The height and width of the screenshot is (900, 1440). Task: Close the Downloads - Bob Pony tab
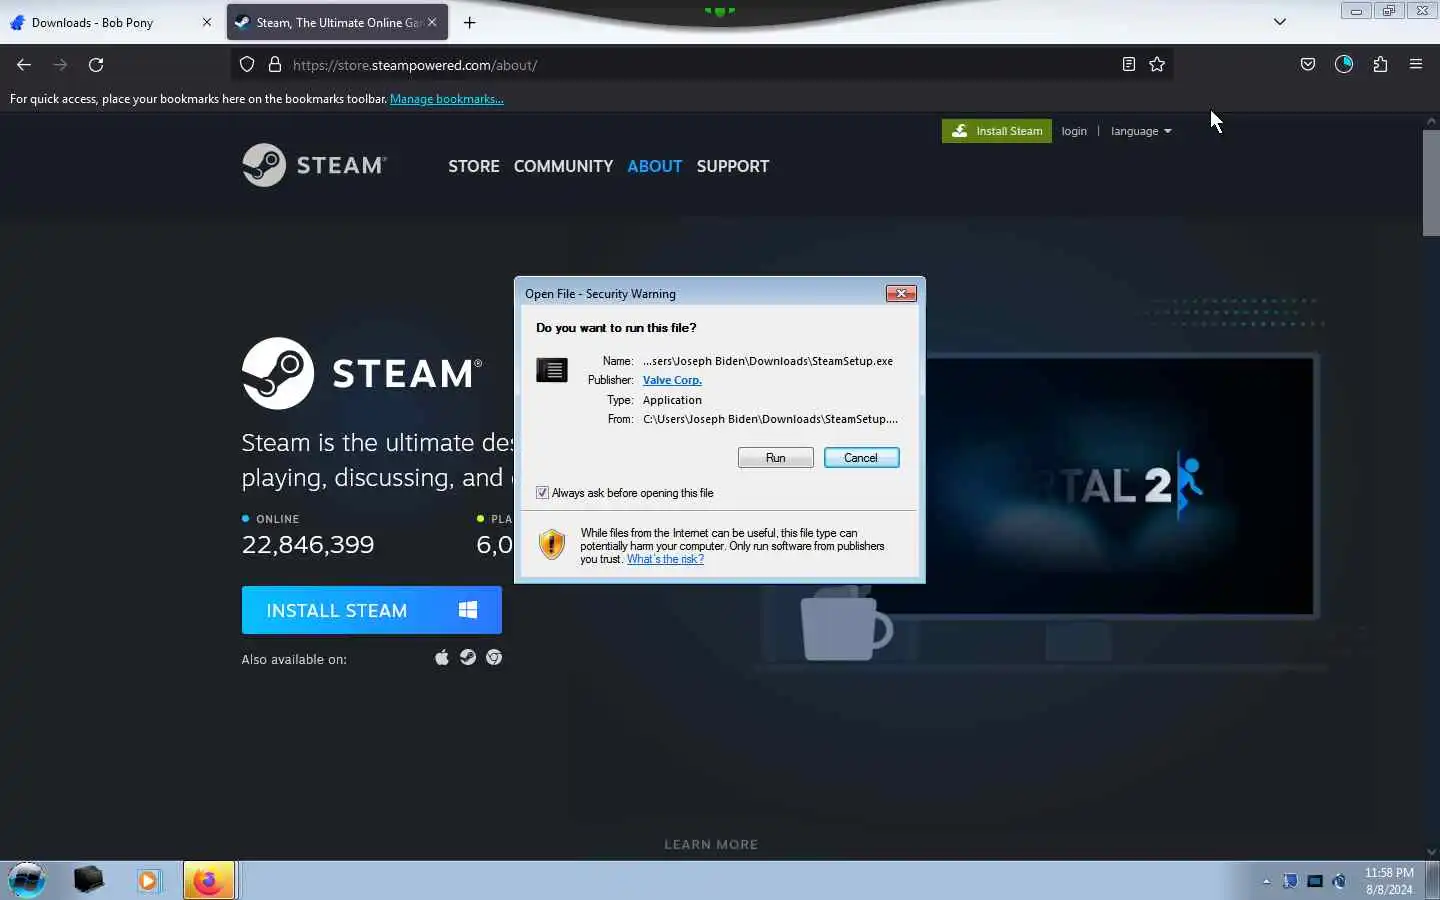tap(207, 22)
